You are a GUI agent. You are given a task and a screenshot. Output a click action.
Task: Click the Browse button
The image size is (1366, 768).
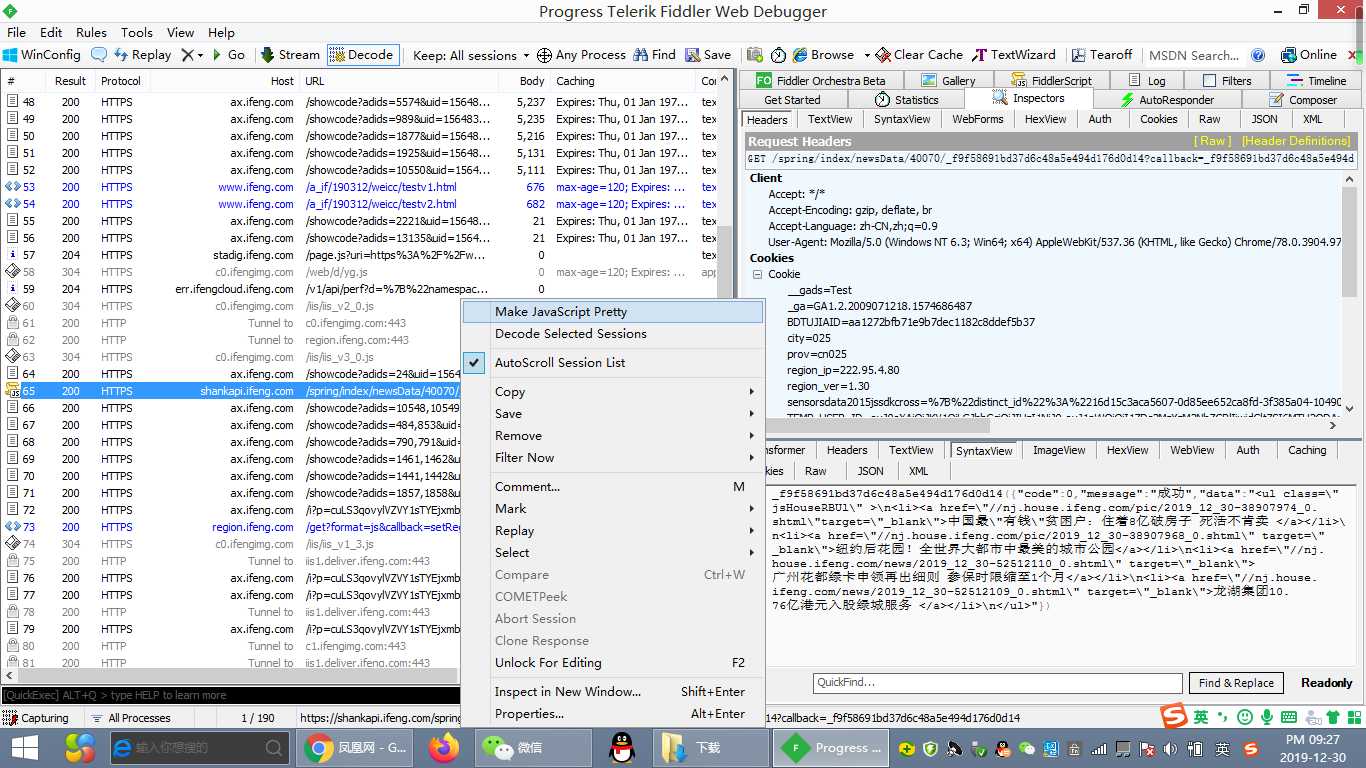click(x=824, y=55)
